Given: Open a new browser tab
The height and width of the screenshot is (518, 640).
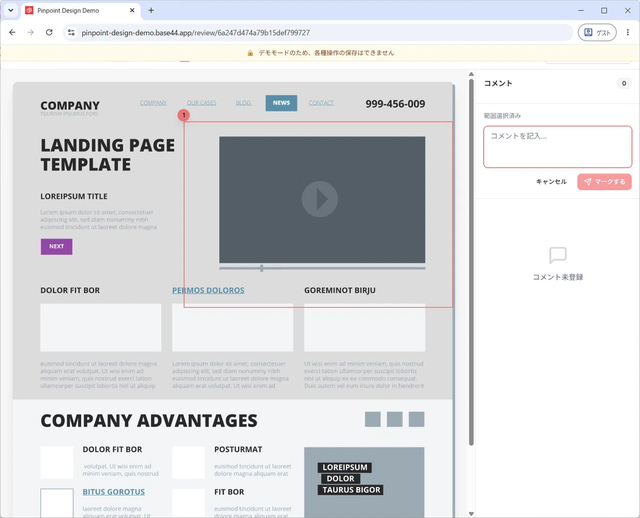Looking at the screenshot, I should click(151, 11).
